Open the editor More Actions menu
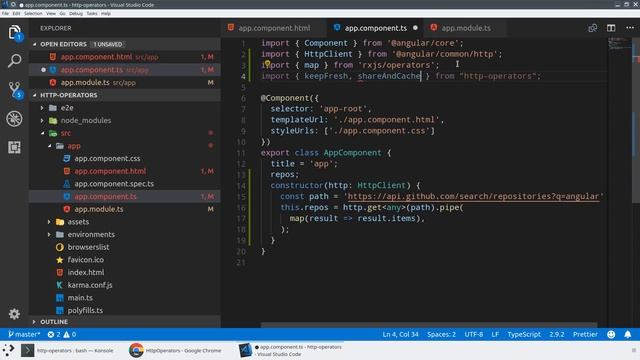 (630, 28)
